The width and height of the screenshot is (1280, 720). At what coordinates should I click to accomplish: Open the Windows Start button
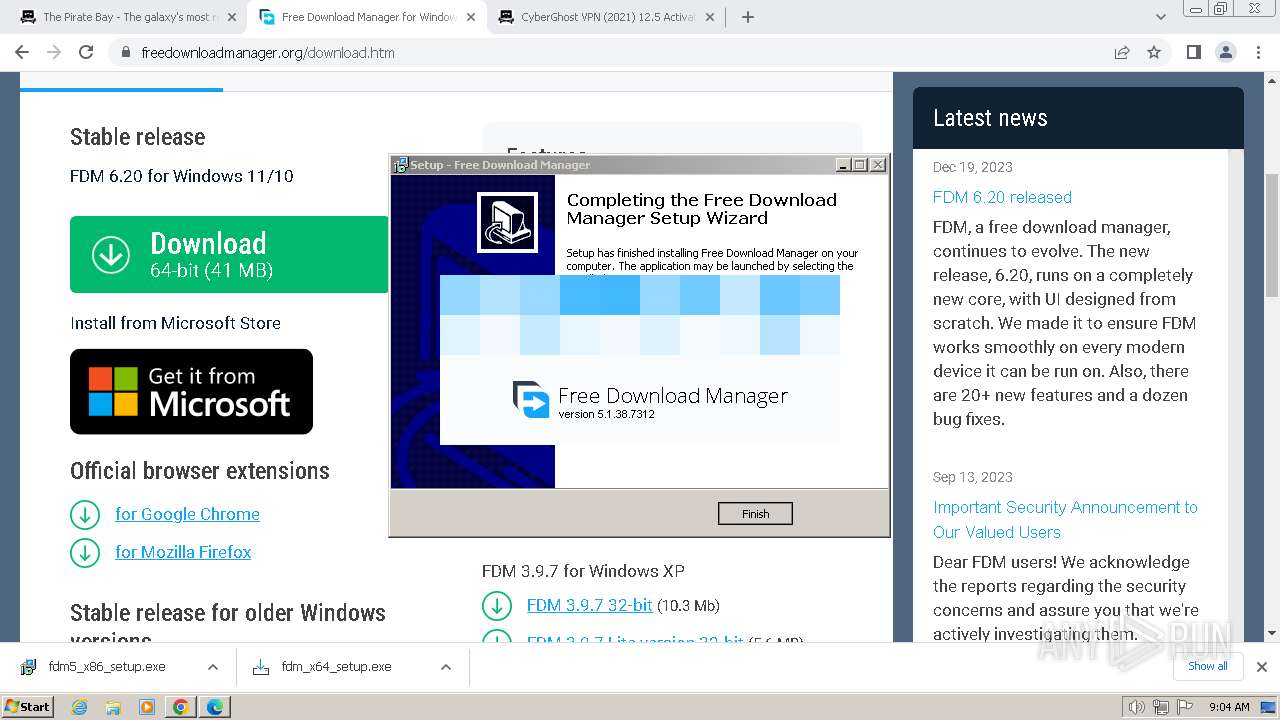28,707
